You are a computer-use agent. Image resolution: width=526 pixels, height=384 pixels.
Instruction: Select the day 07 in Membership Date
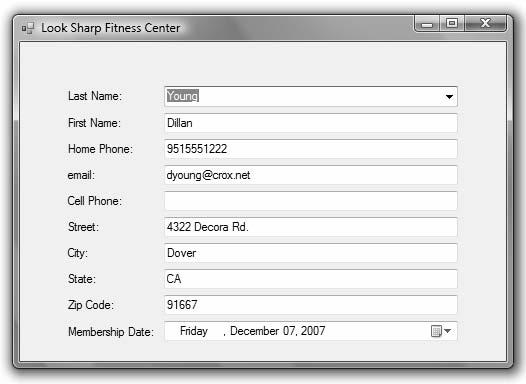tap(289, 331)
